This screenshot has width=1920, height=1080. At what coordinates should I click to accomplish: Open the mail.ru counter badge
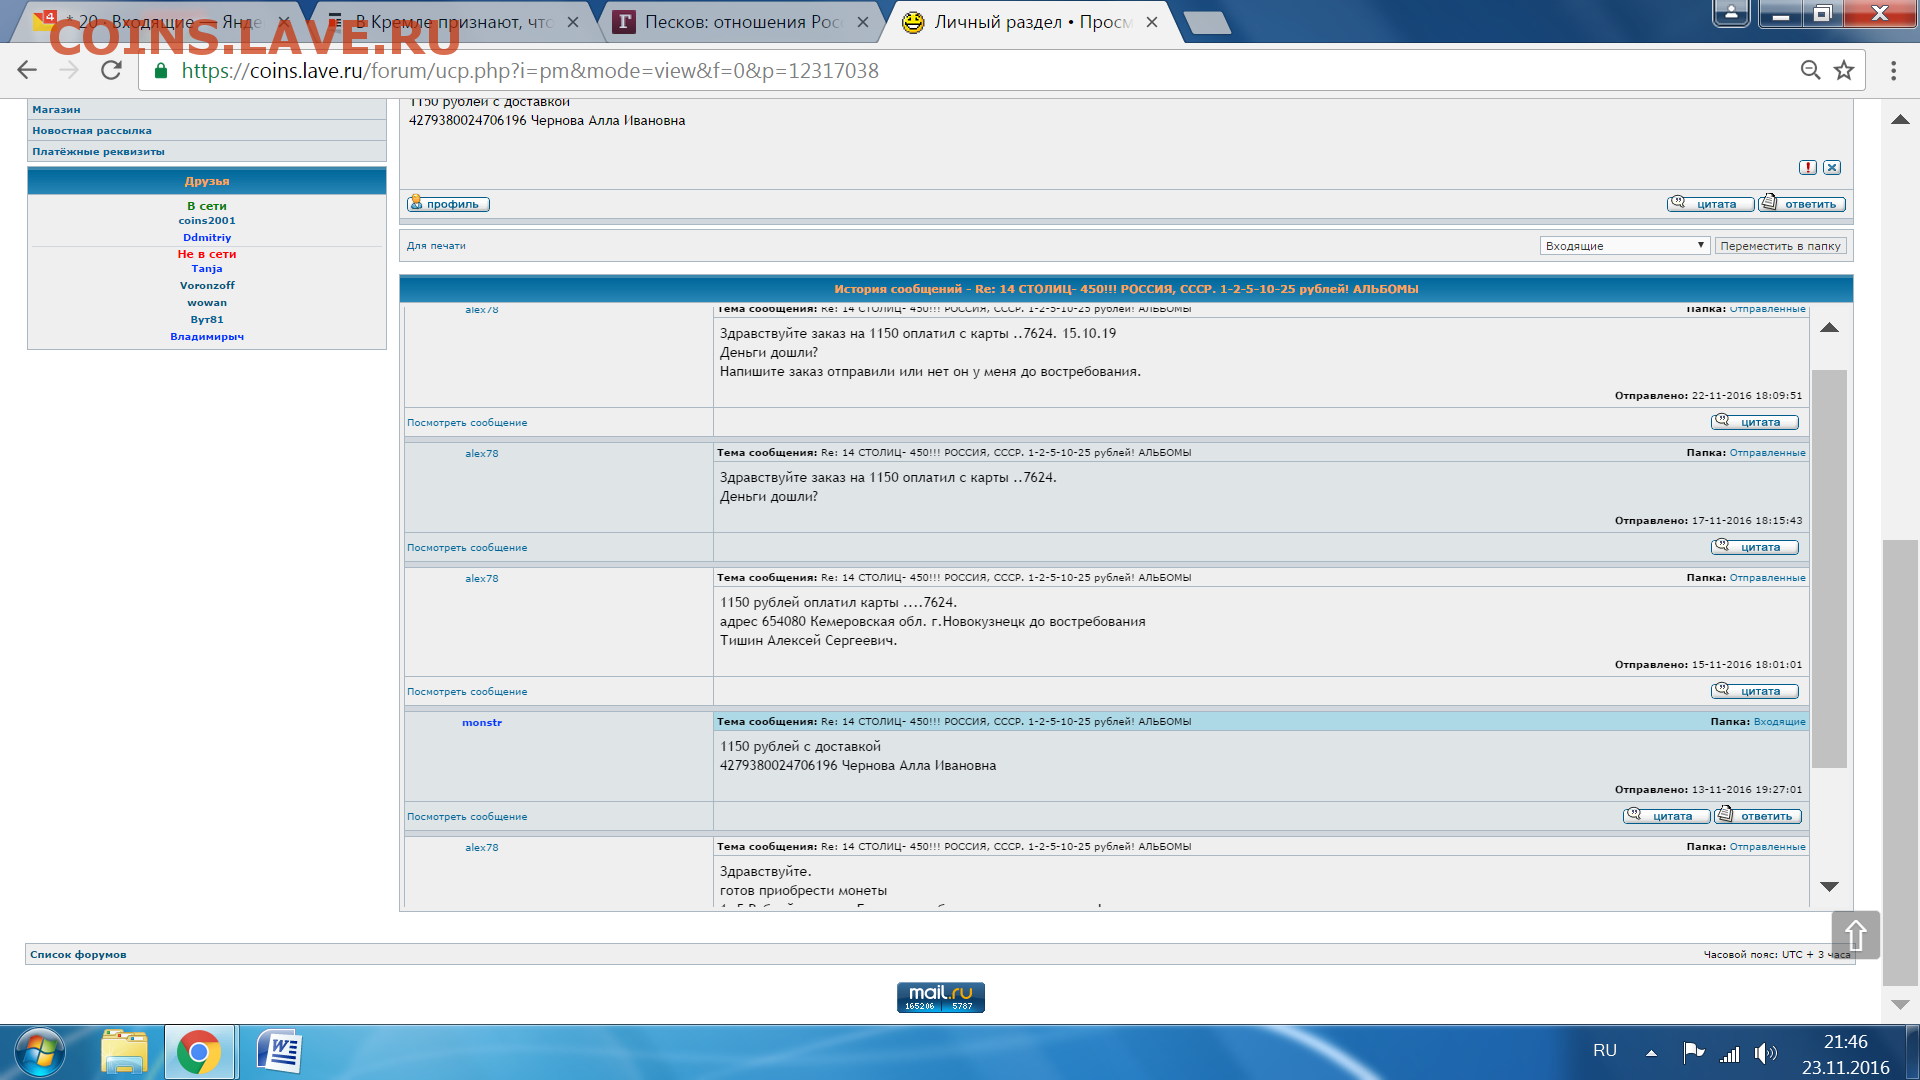(x=940, y=997)
